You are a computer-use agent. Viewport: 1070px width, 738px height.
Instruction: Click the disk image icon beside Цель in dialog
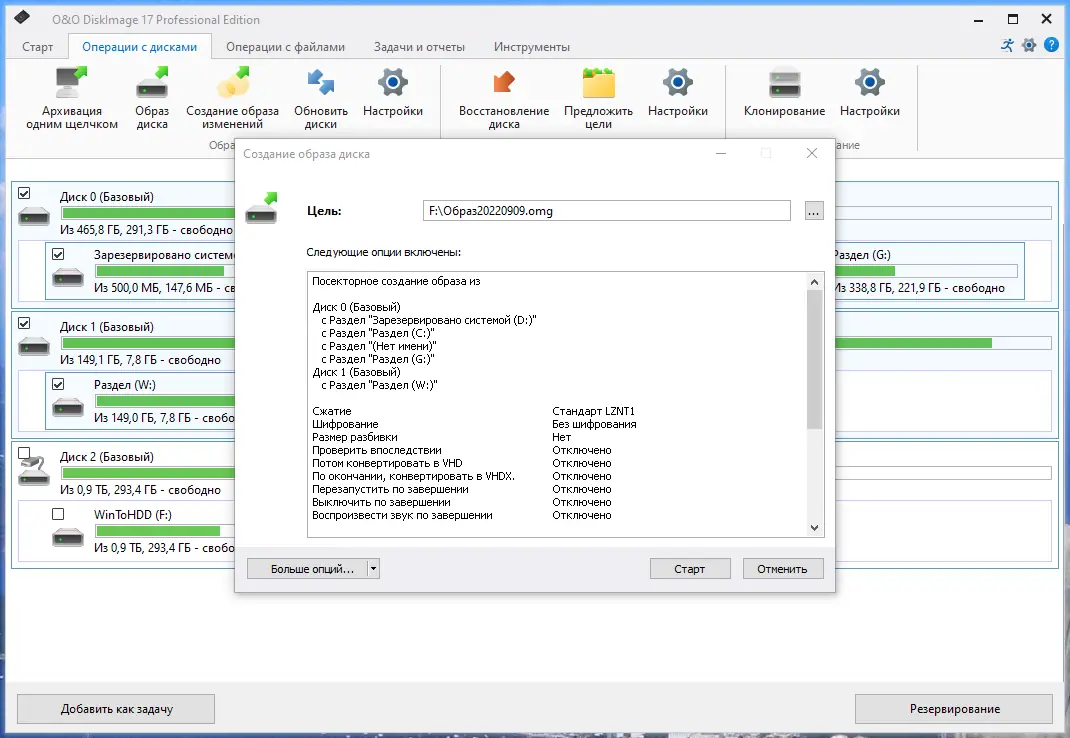pos(262,208)
